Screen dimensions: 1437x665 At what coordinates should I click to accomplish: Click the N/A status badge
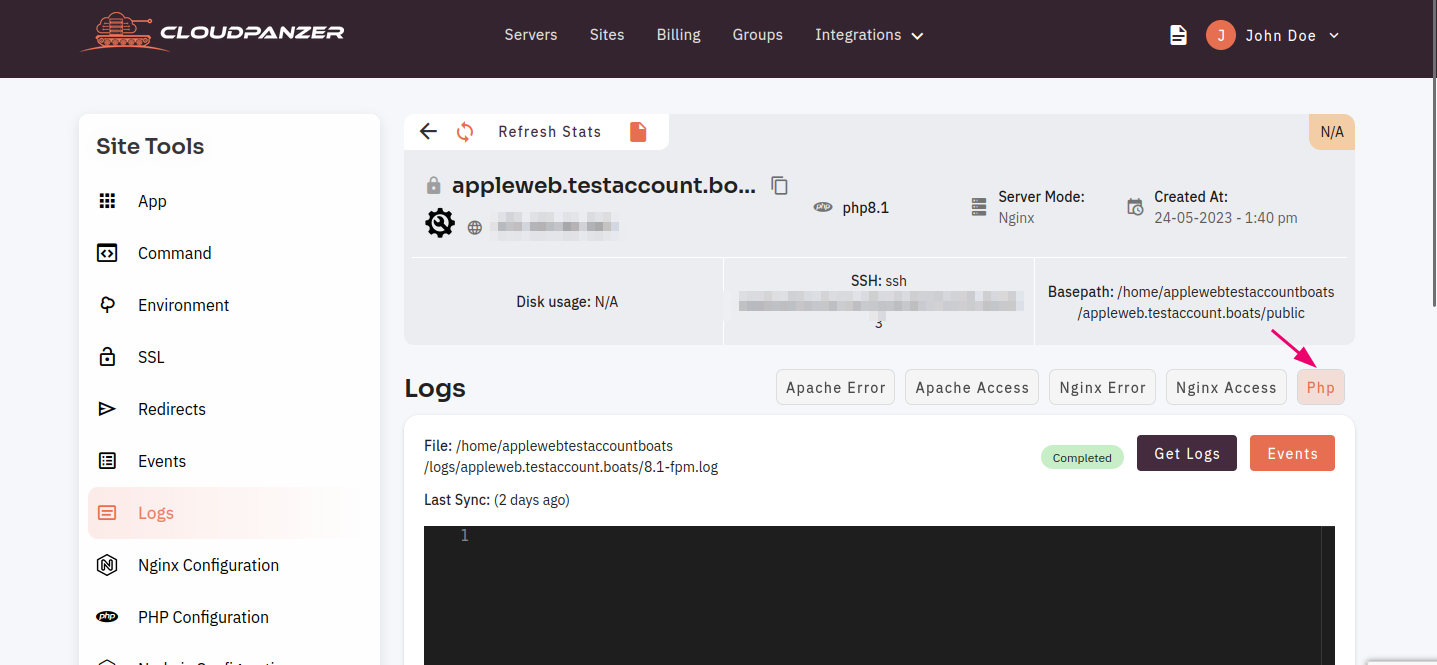coord(1332,131)
